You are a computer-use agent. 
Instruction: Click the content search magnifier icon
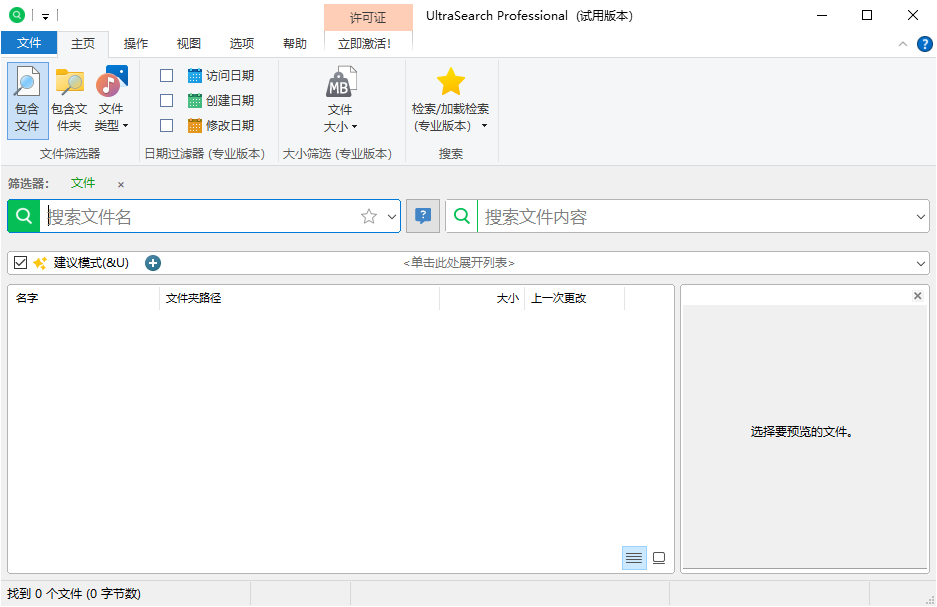[462, 216]
